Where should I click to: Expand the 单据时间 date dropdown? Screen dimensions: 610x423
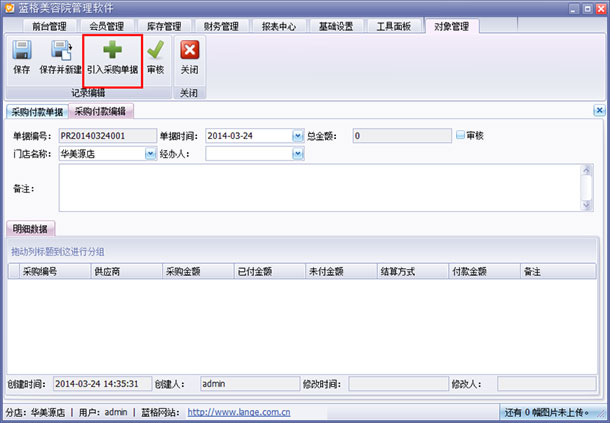coord(298,136)
